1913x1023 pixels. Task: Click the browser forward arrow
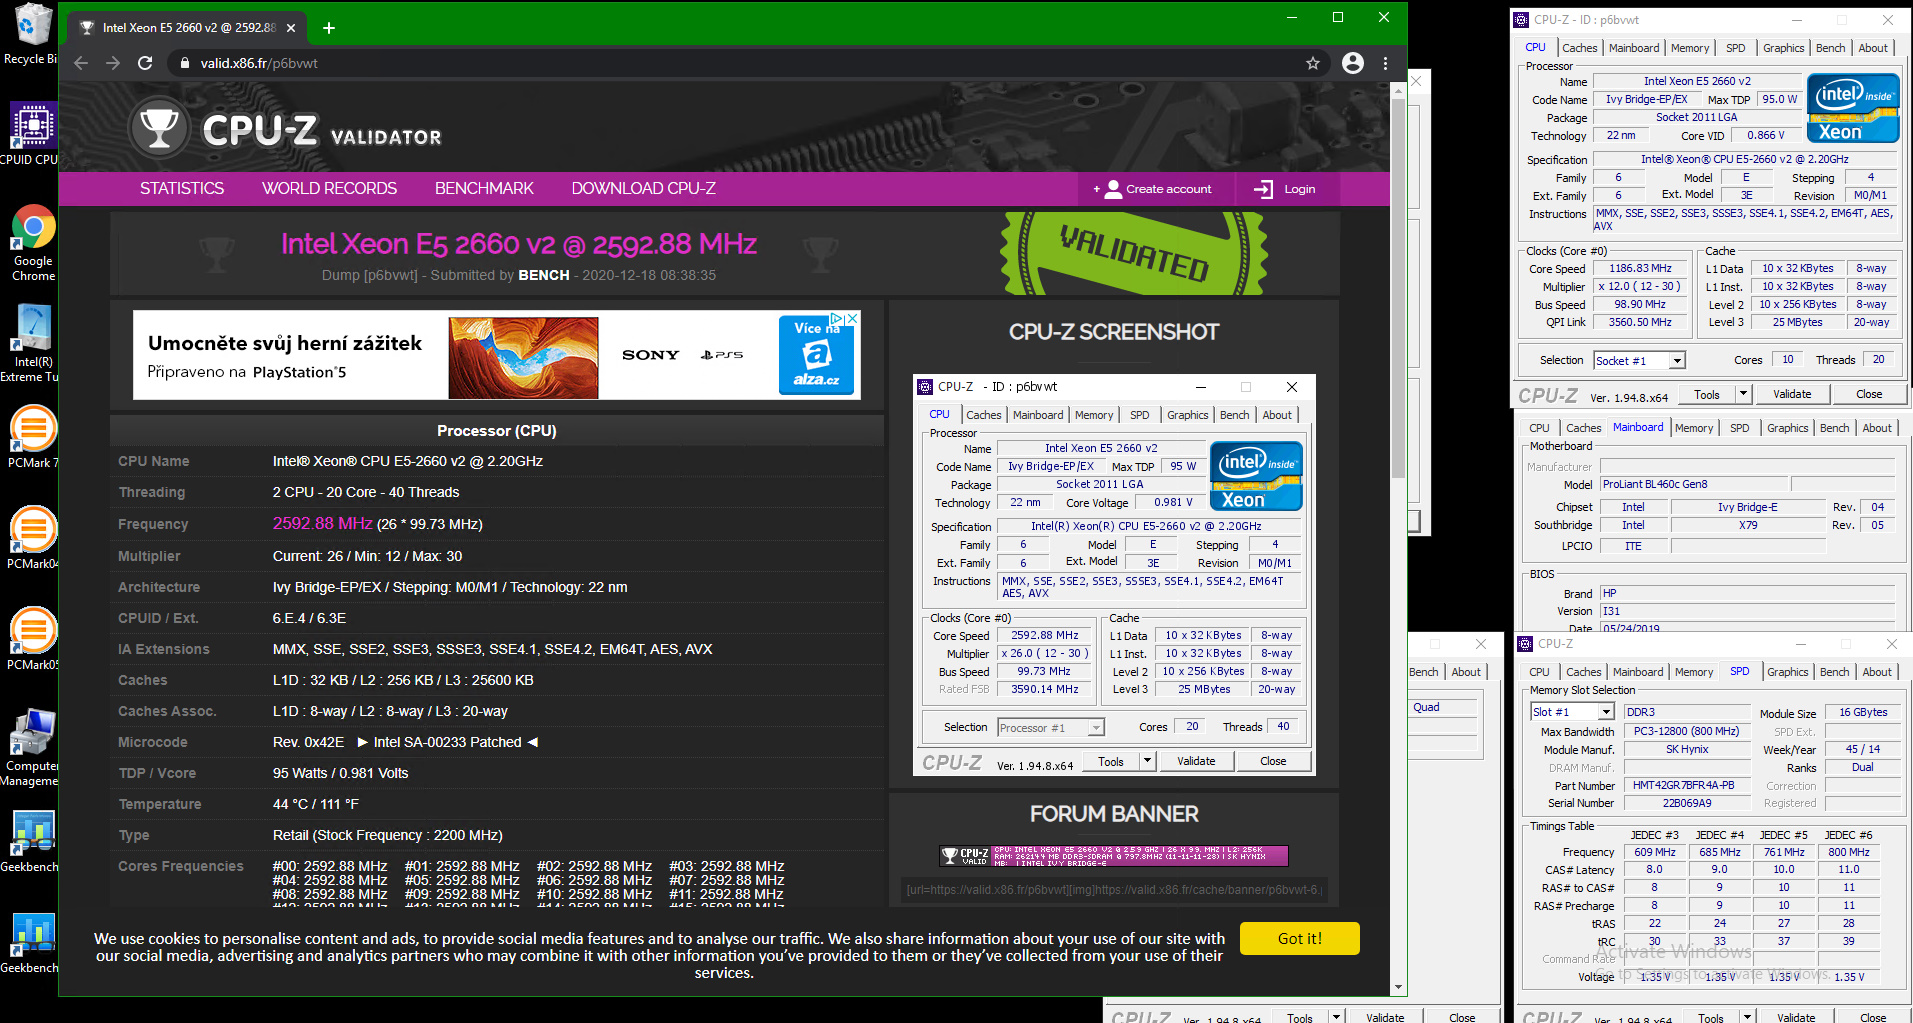point(113,63)
